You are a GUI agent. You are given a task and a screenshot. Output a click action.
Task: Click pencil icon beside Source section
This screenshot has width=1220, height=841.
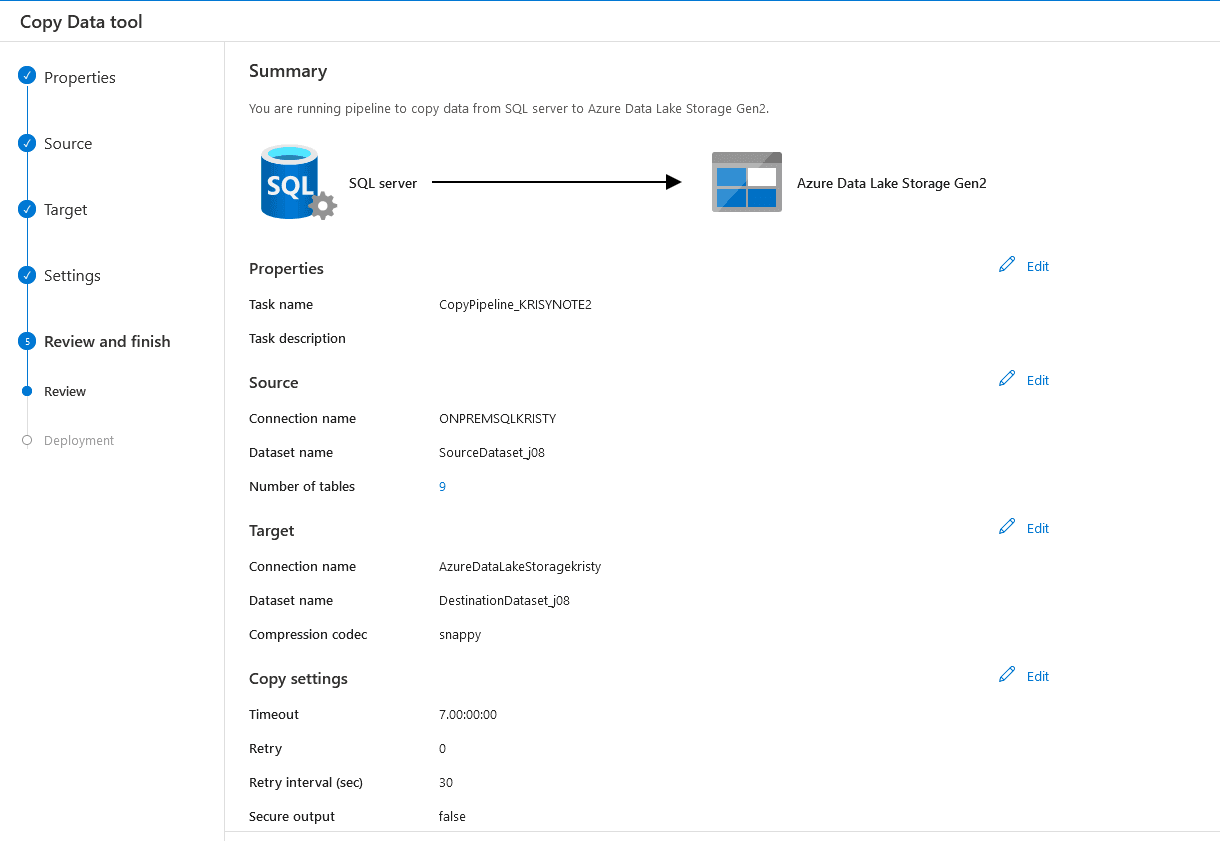pos(1007,379)
